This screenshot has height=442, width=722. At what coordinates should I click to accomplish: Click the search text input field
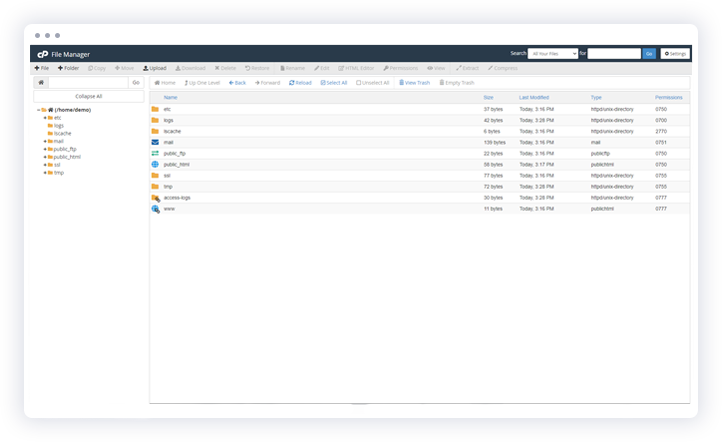613,53
